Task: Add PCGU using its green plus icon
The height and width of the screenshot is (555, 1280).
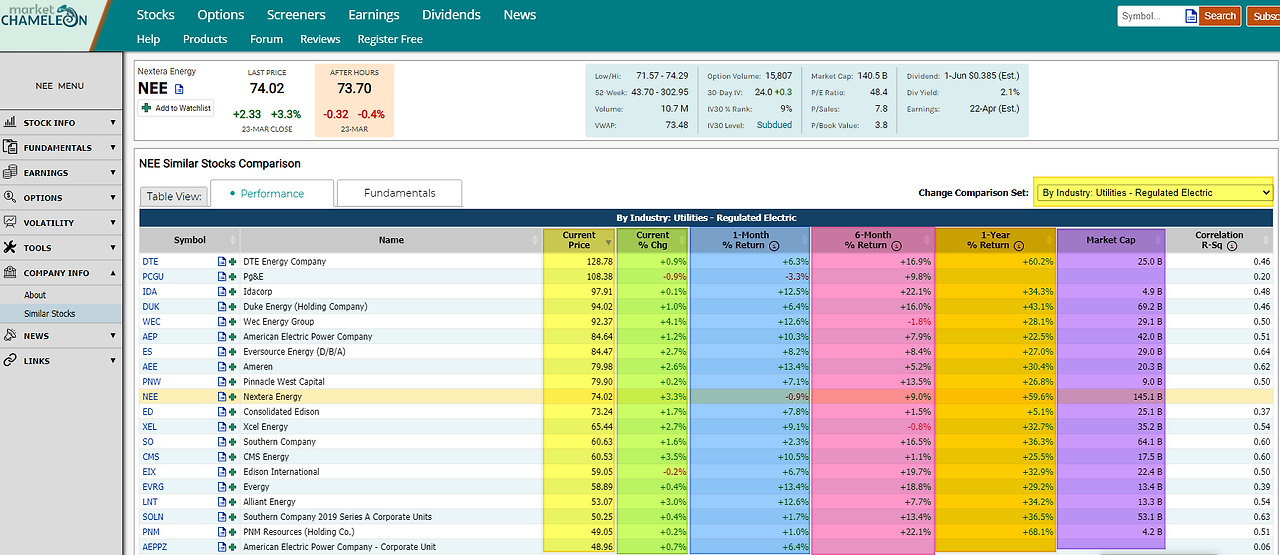Action: click(x=232, y=277)
